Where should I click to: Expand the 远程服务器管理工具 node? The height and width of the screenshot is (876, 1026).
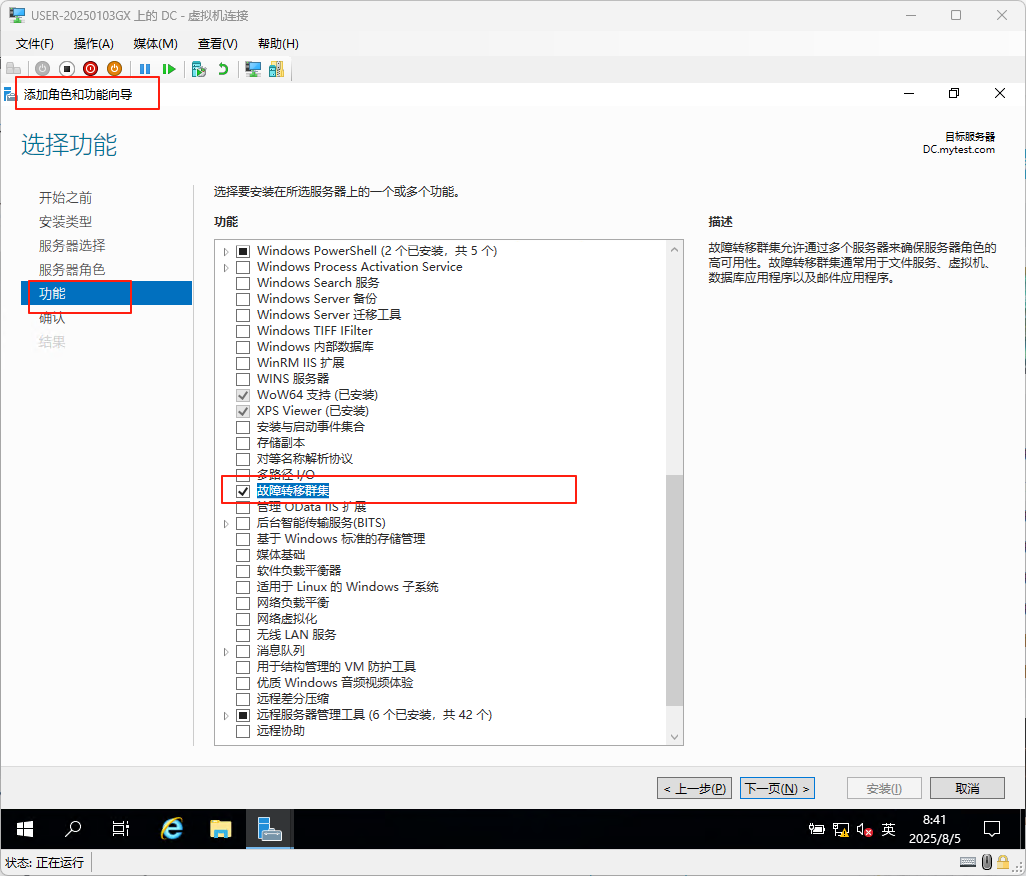click(x=226, y=716)
